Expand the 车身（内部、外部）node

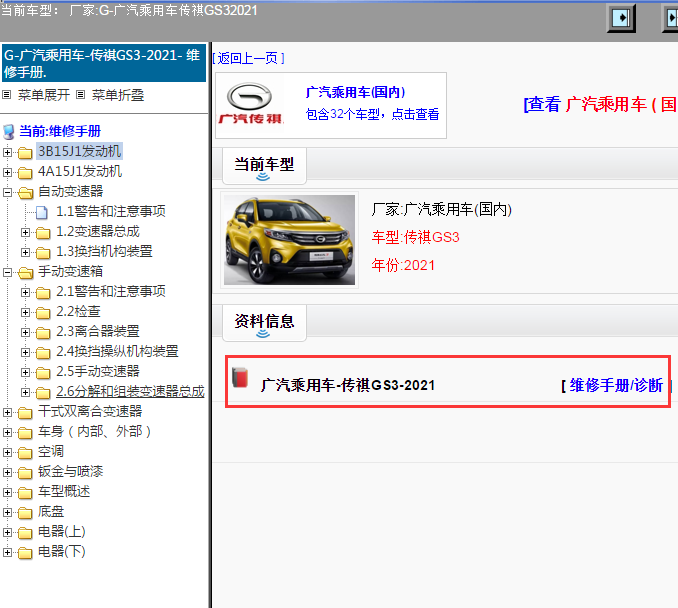click(7, 432)
